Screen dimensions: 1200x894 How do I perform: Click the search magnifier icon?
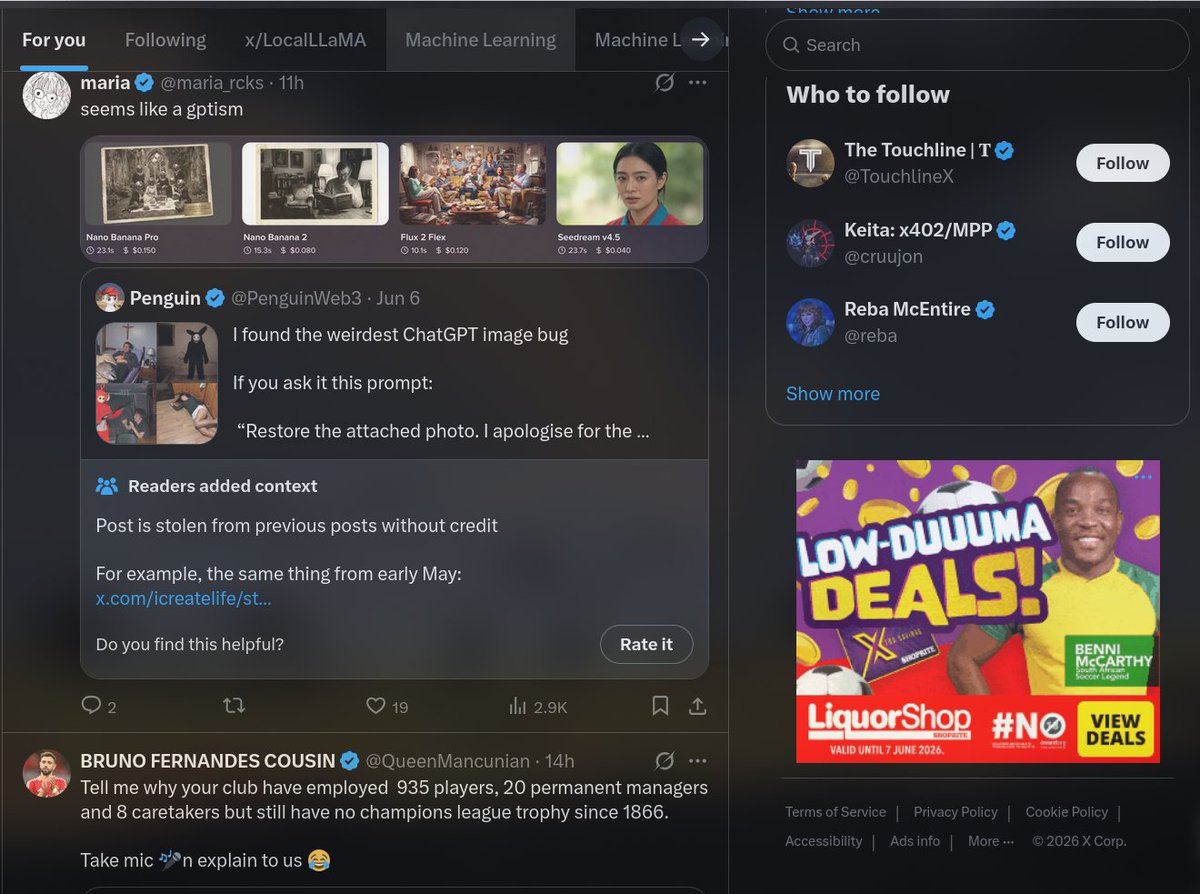point(791,45)
